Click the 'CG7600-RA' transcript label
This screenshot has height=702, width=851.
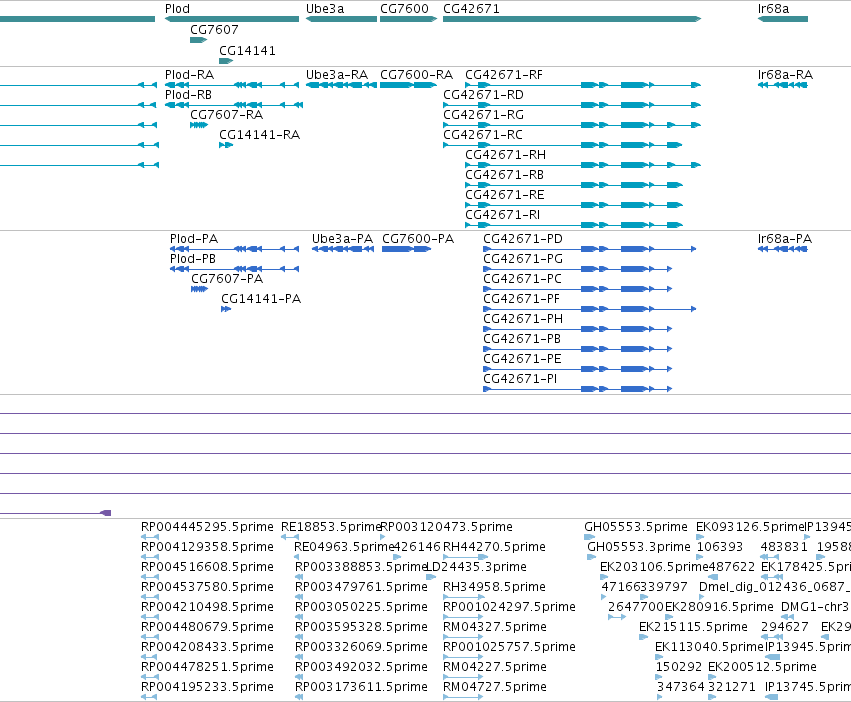tap(416, 74)
